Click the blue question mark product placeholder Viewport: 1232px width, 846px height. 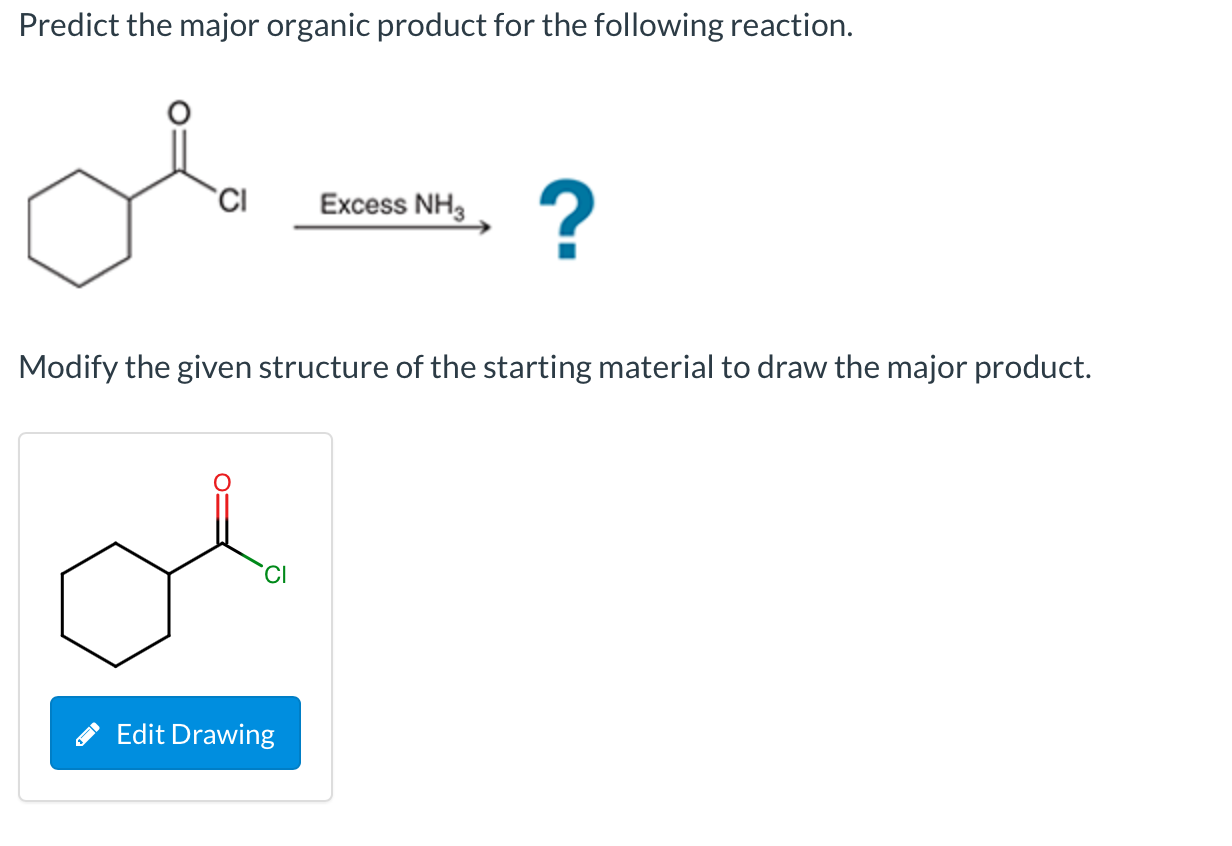(567, 219)
